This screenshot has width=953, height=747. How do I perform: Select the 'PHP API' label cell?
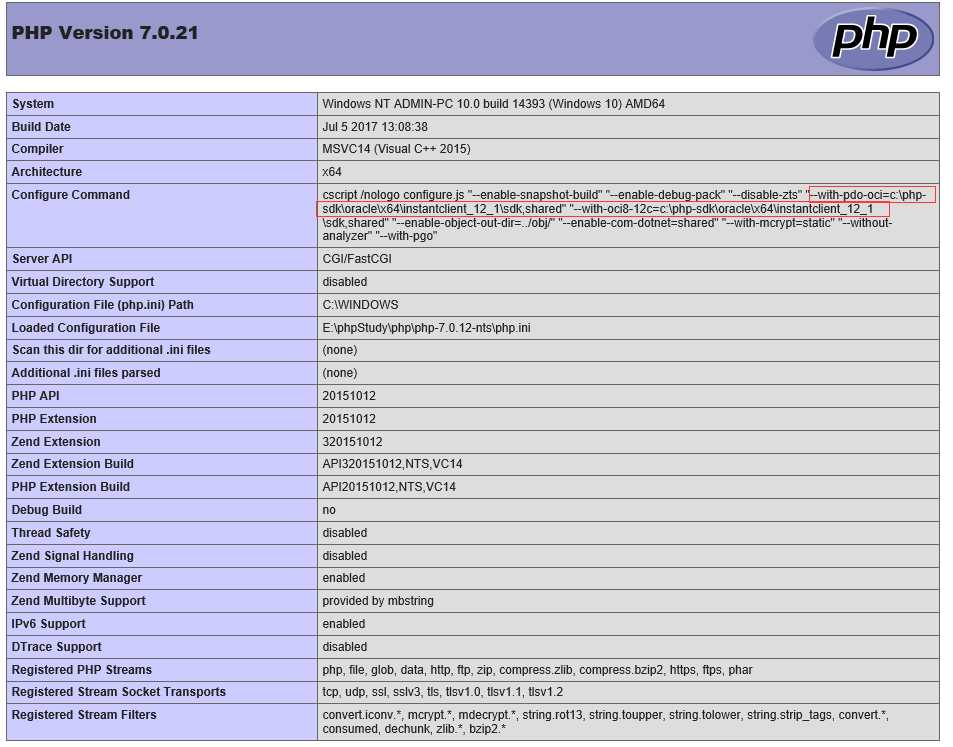click(162, 396)
